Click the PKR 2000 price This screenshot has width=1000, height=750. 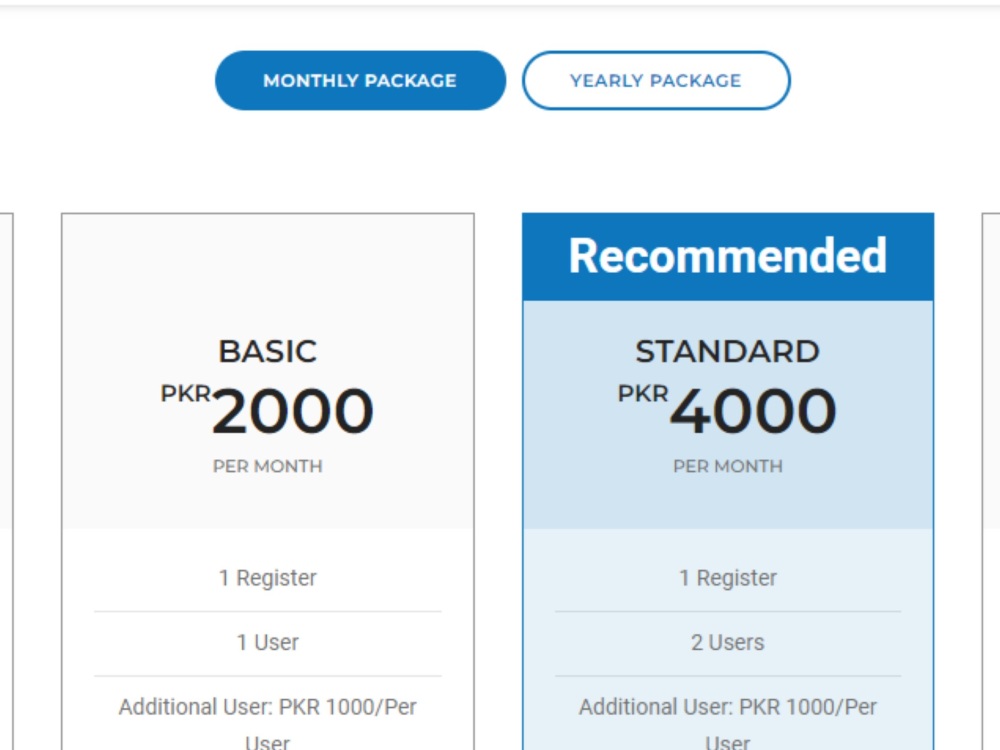(x=267, y=410)
